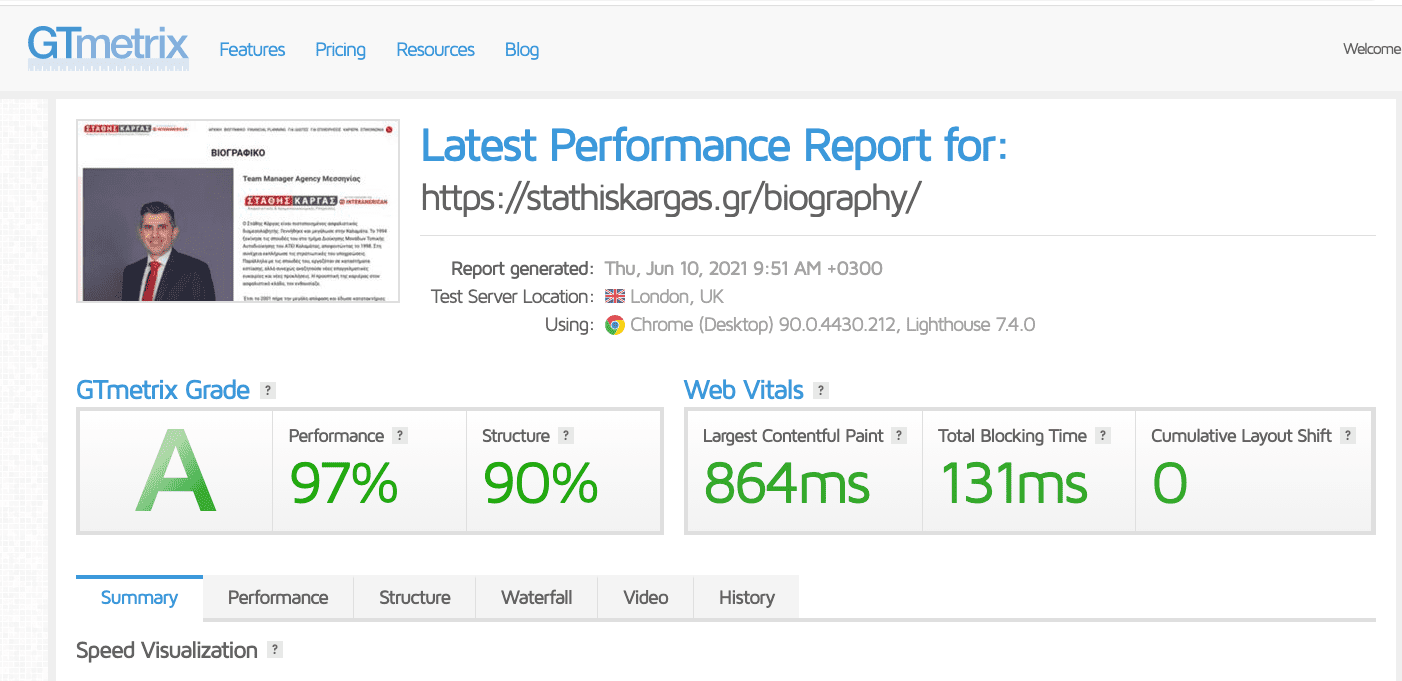Click the grade A letter

tap(176, 470)
